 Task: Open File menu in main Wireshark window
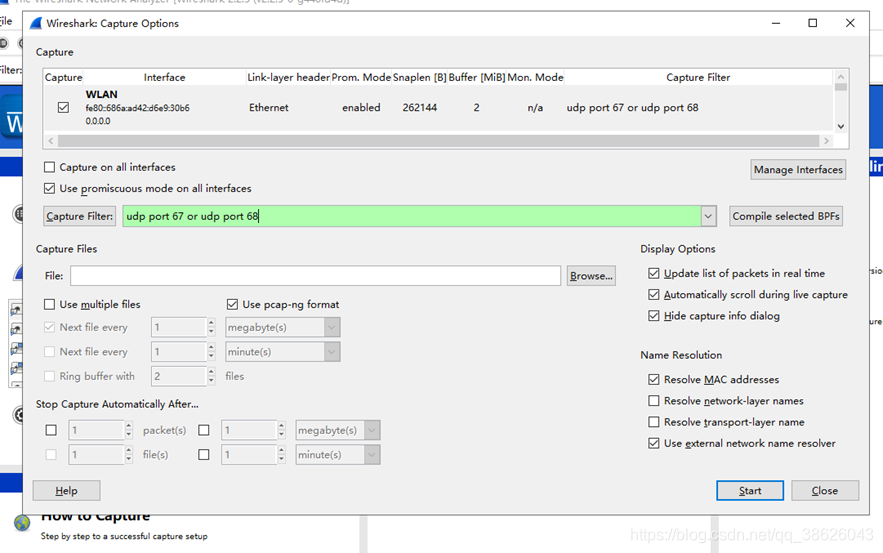point(6,21)
